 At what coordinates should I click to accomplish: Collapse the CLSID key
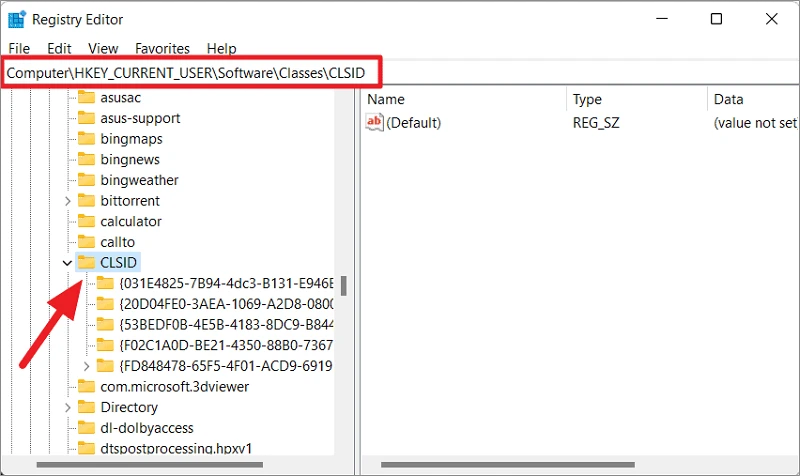point(67,263)
